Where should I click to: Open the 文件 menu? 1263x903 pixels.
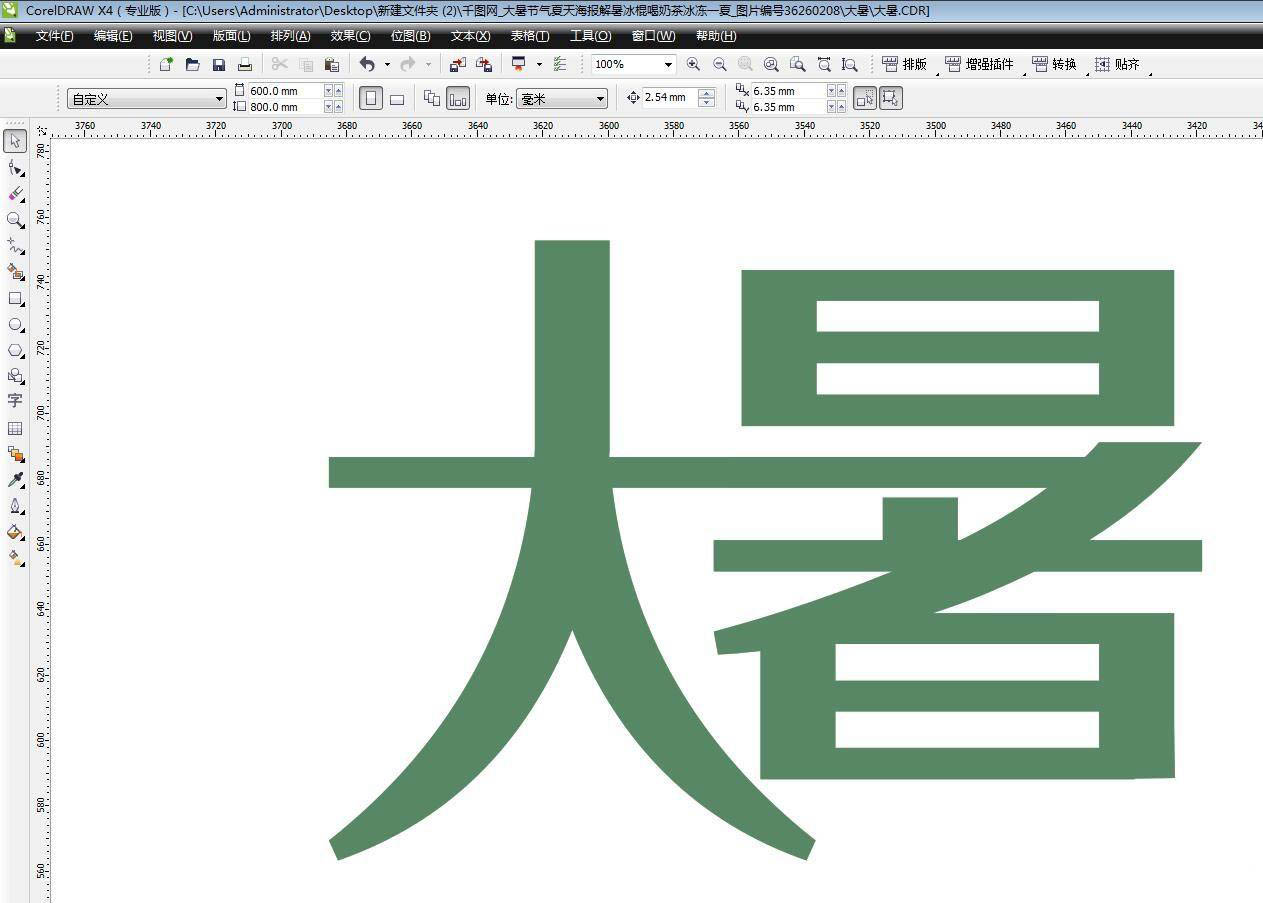coord(53,35)
